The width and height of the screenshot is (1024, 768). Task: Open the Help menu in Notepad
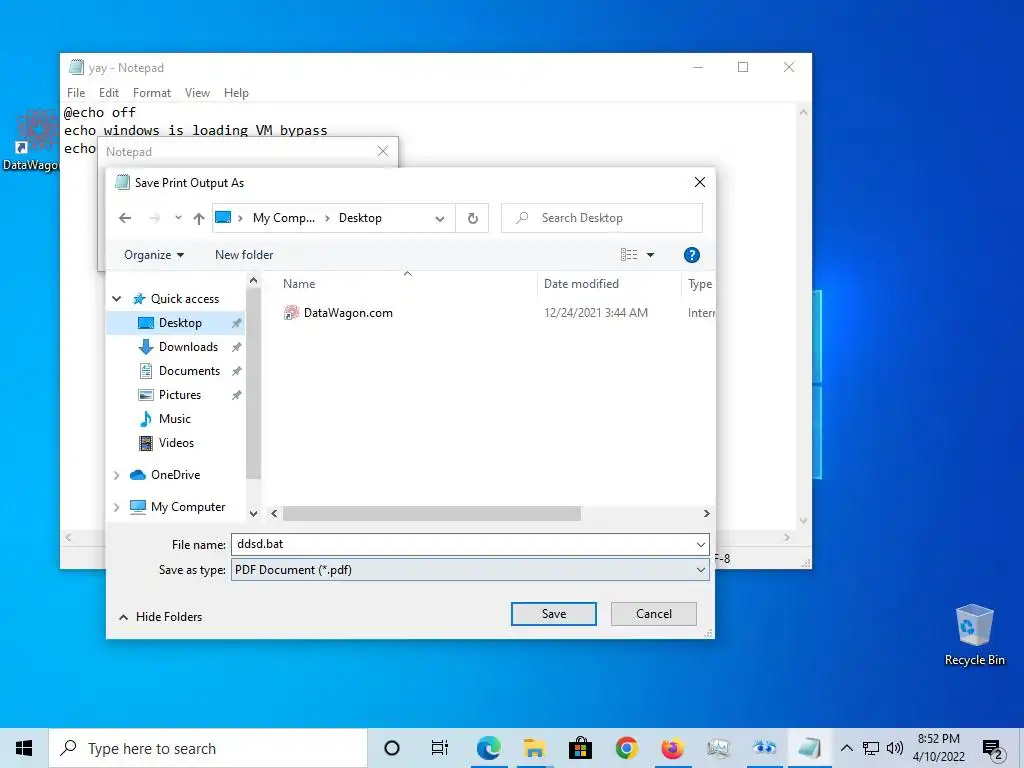236,93
